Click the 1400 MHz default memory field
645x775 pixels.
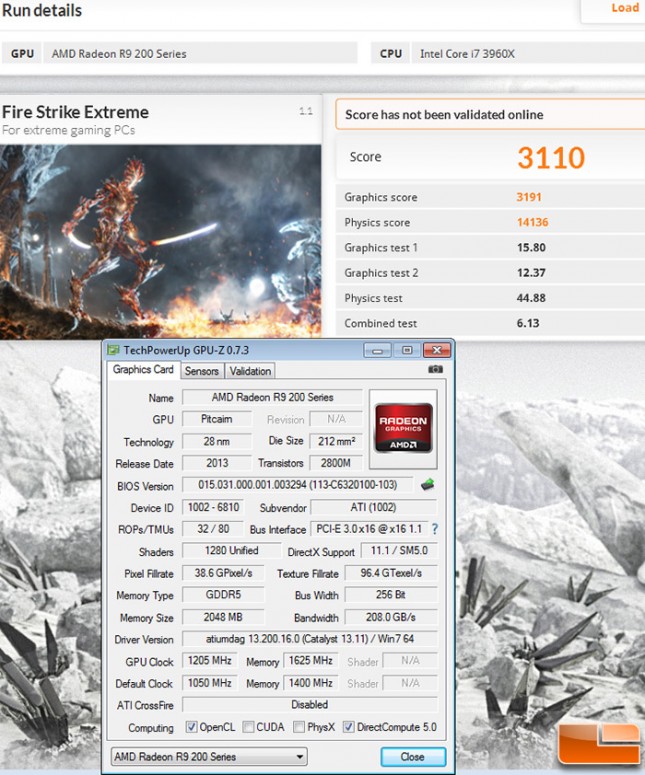pos(310,683)
